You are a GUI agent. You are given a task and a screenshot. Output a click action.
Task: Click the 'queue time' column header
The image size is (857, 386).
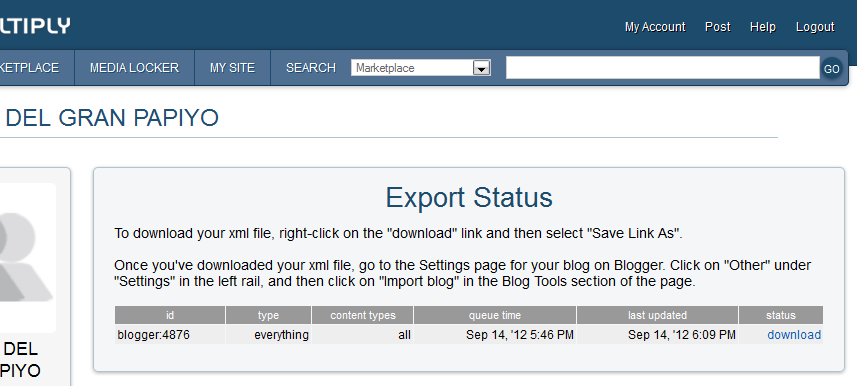pos(495,315)
